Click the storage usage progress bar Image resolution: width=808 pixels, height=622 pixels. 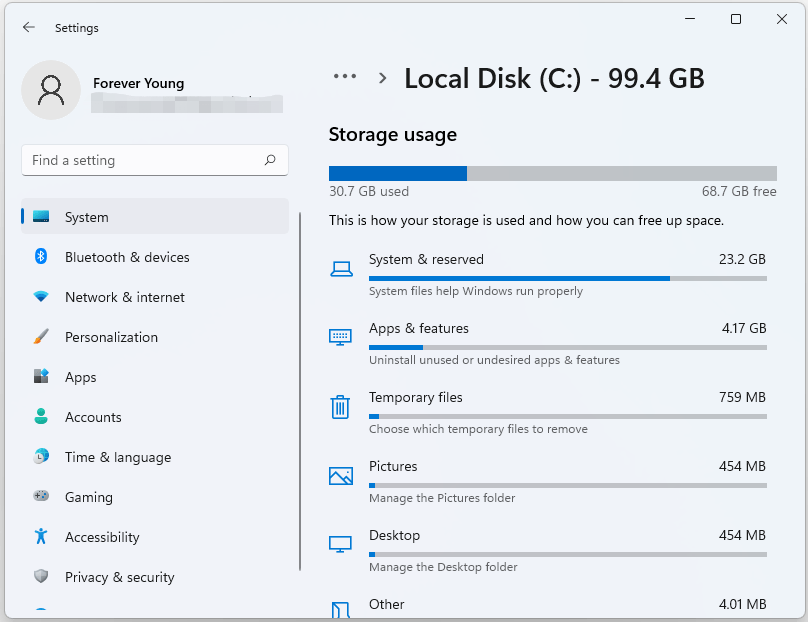tap(552, 173)
